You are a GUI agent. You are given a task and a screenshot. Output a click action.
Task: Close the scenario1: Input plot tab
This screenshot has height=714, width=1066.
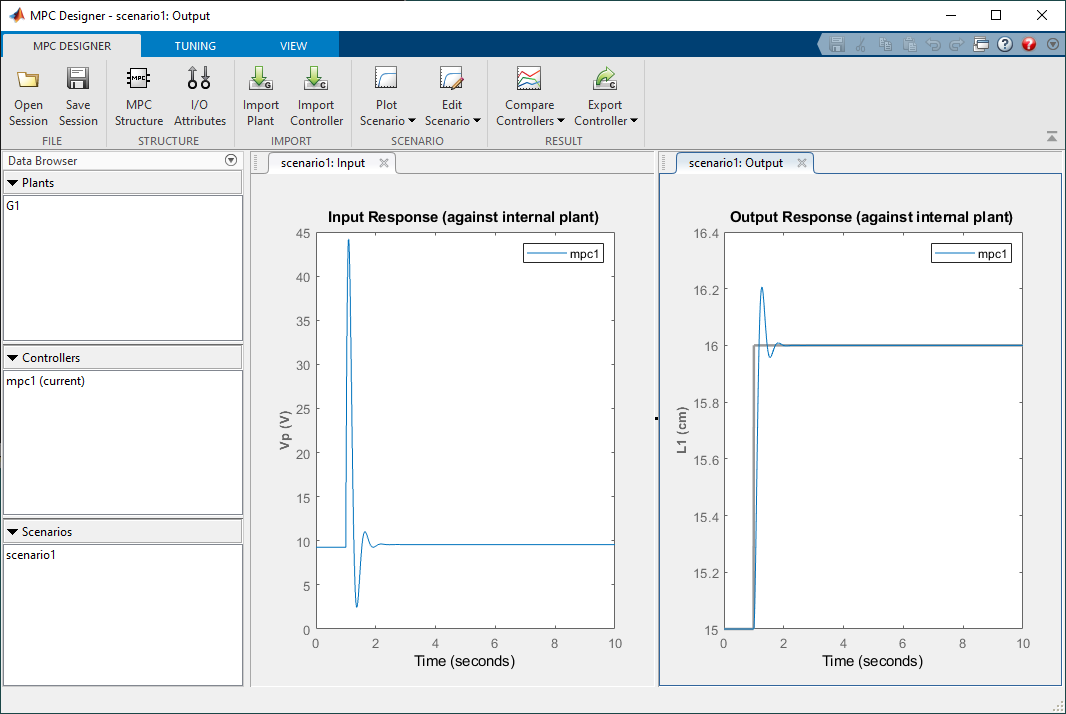click(x=383, y=163)
